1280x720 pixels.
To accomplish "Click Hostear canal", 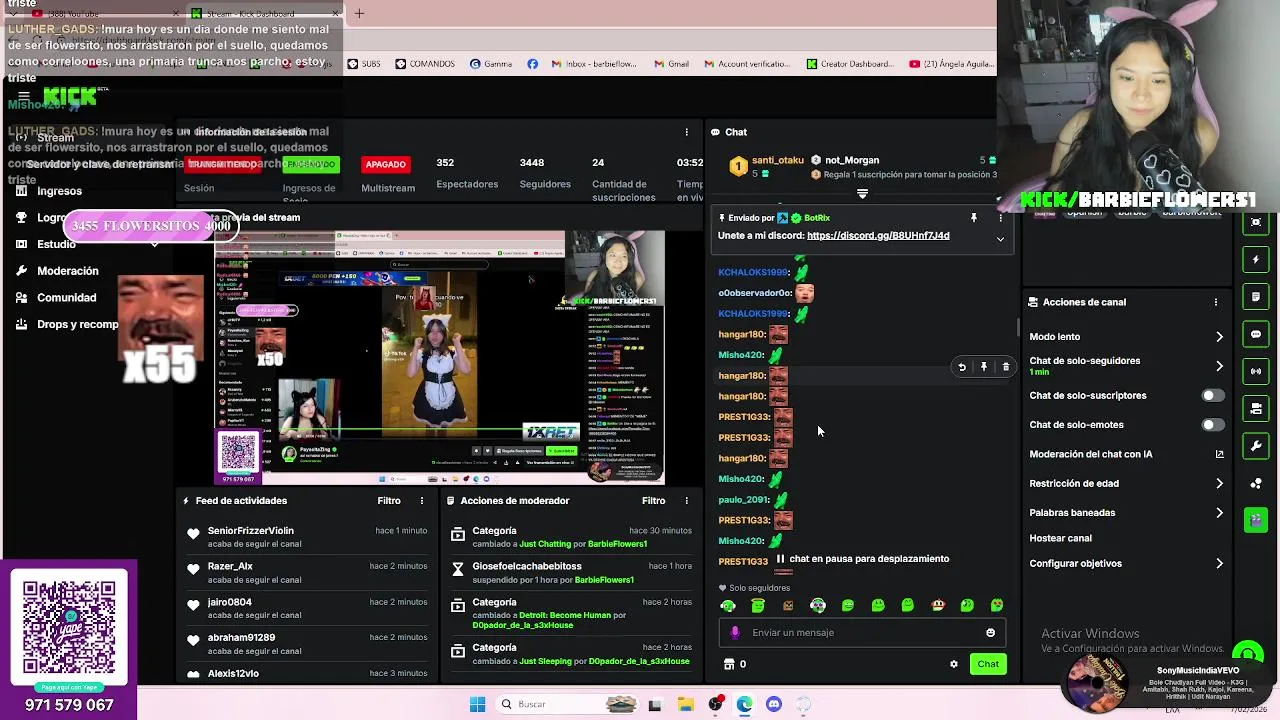I will tap(1061, 538).
